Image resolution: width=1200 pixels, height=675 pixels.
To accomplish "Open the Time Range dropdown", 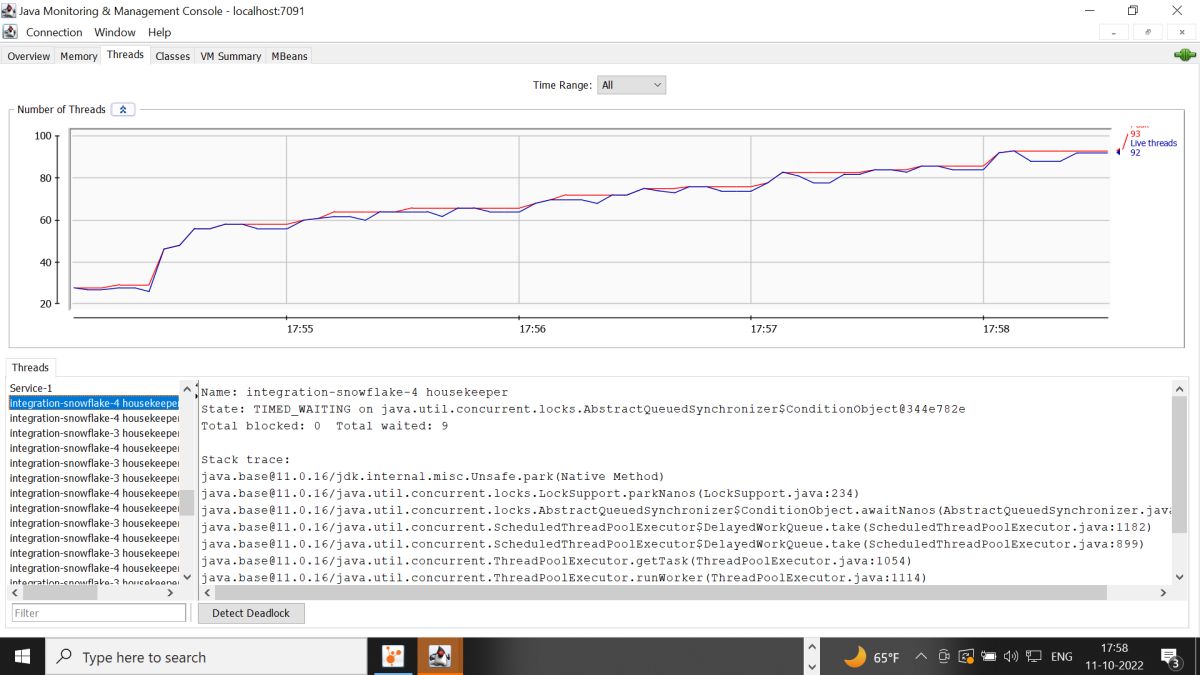I will pyautogui.click(x=631, y=85).
